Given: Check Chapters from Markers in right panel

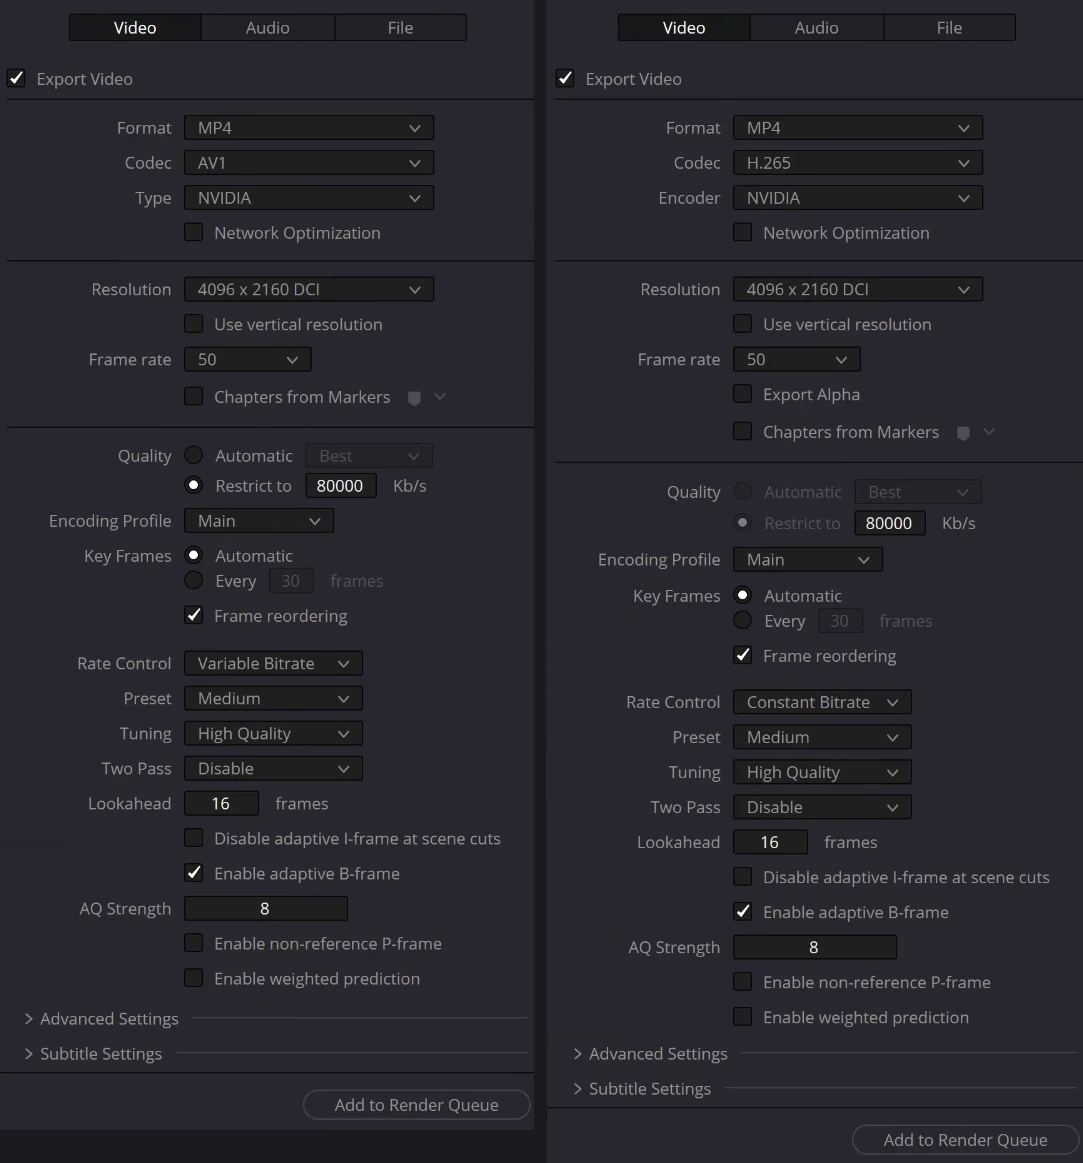Looking at the screenshot, I should click(743, 431).
